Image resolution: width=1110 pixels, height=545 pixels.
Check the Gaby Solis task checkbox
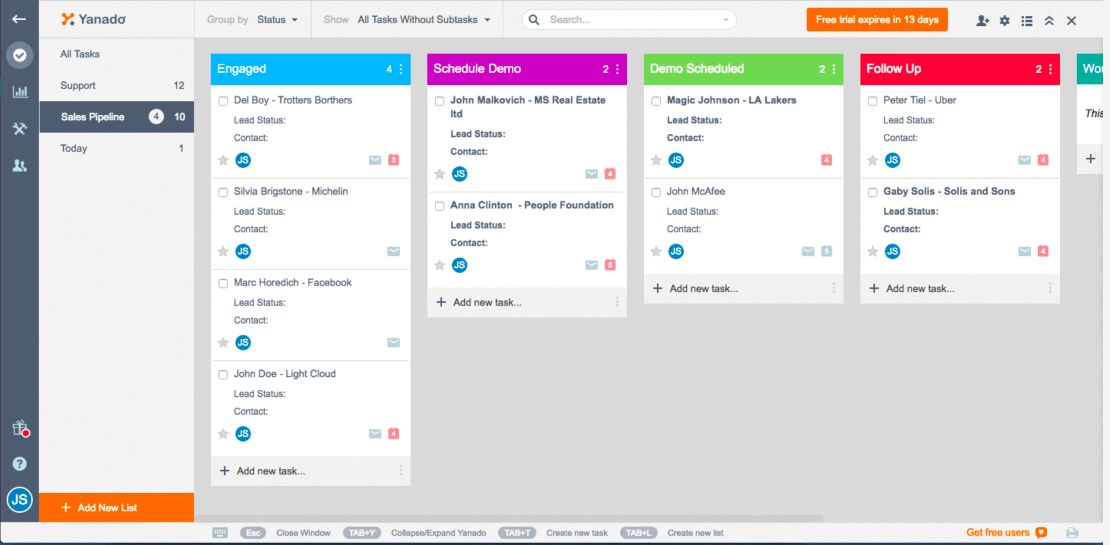click(x=873, y=193)
